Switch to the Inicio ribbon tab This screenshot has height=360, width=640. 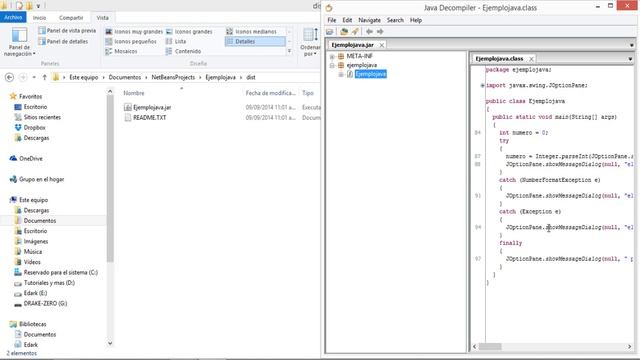pos(40,18)
